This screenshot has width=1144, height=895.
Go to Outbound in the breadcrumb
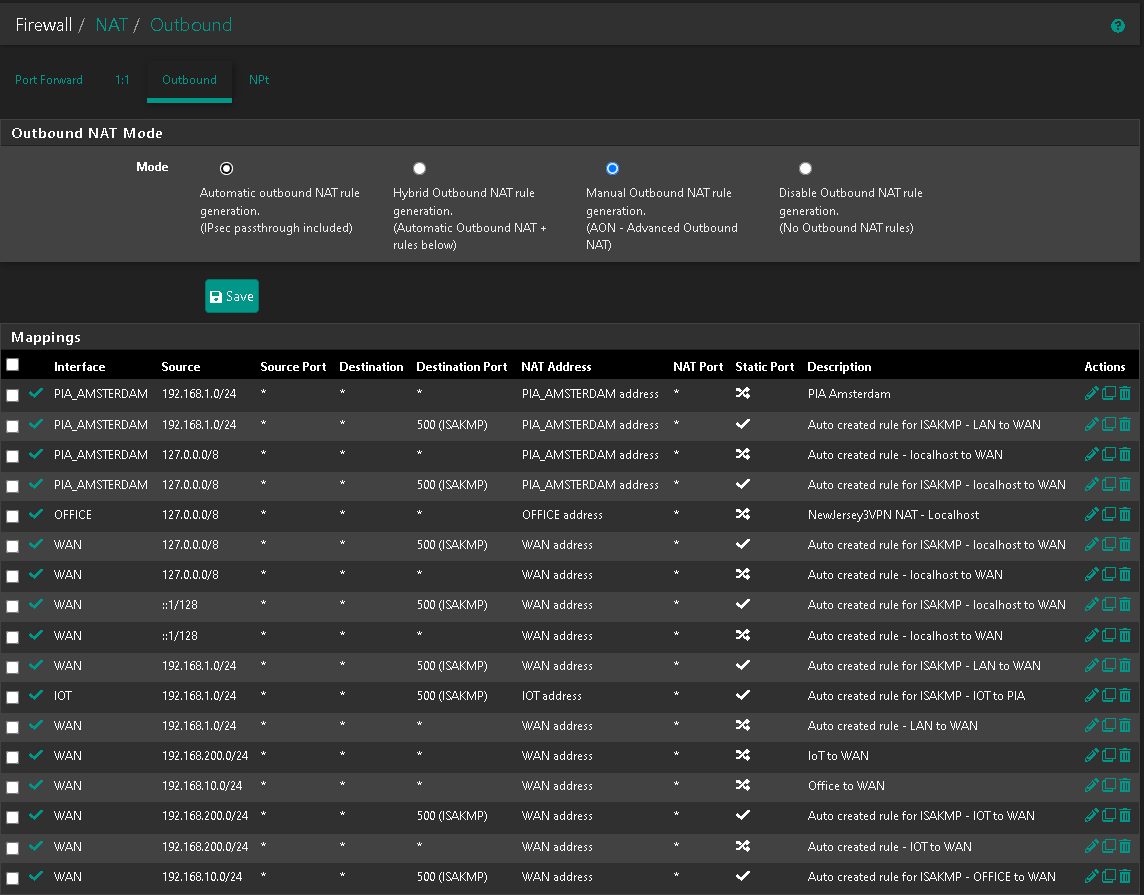coord(191,25)
